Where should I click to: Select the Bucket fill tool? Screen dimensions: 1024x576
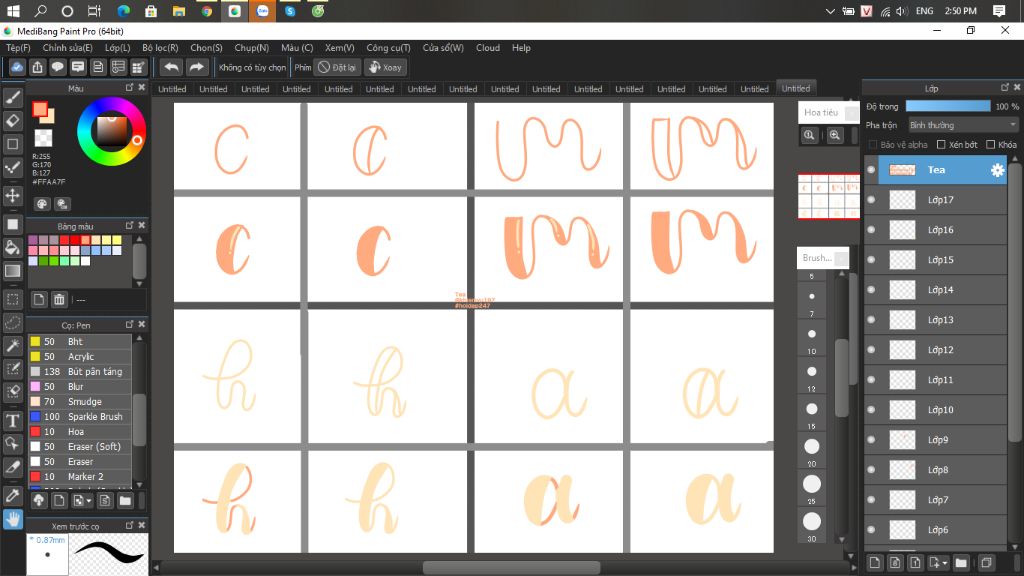[x=12, y=248]
